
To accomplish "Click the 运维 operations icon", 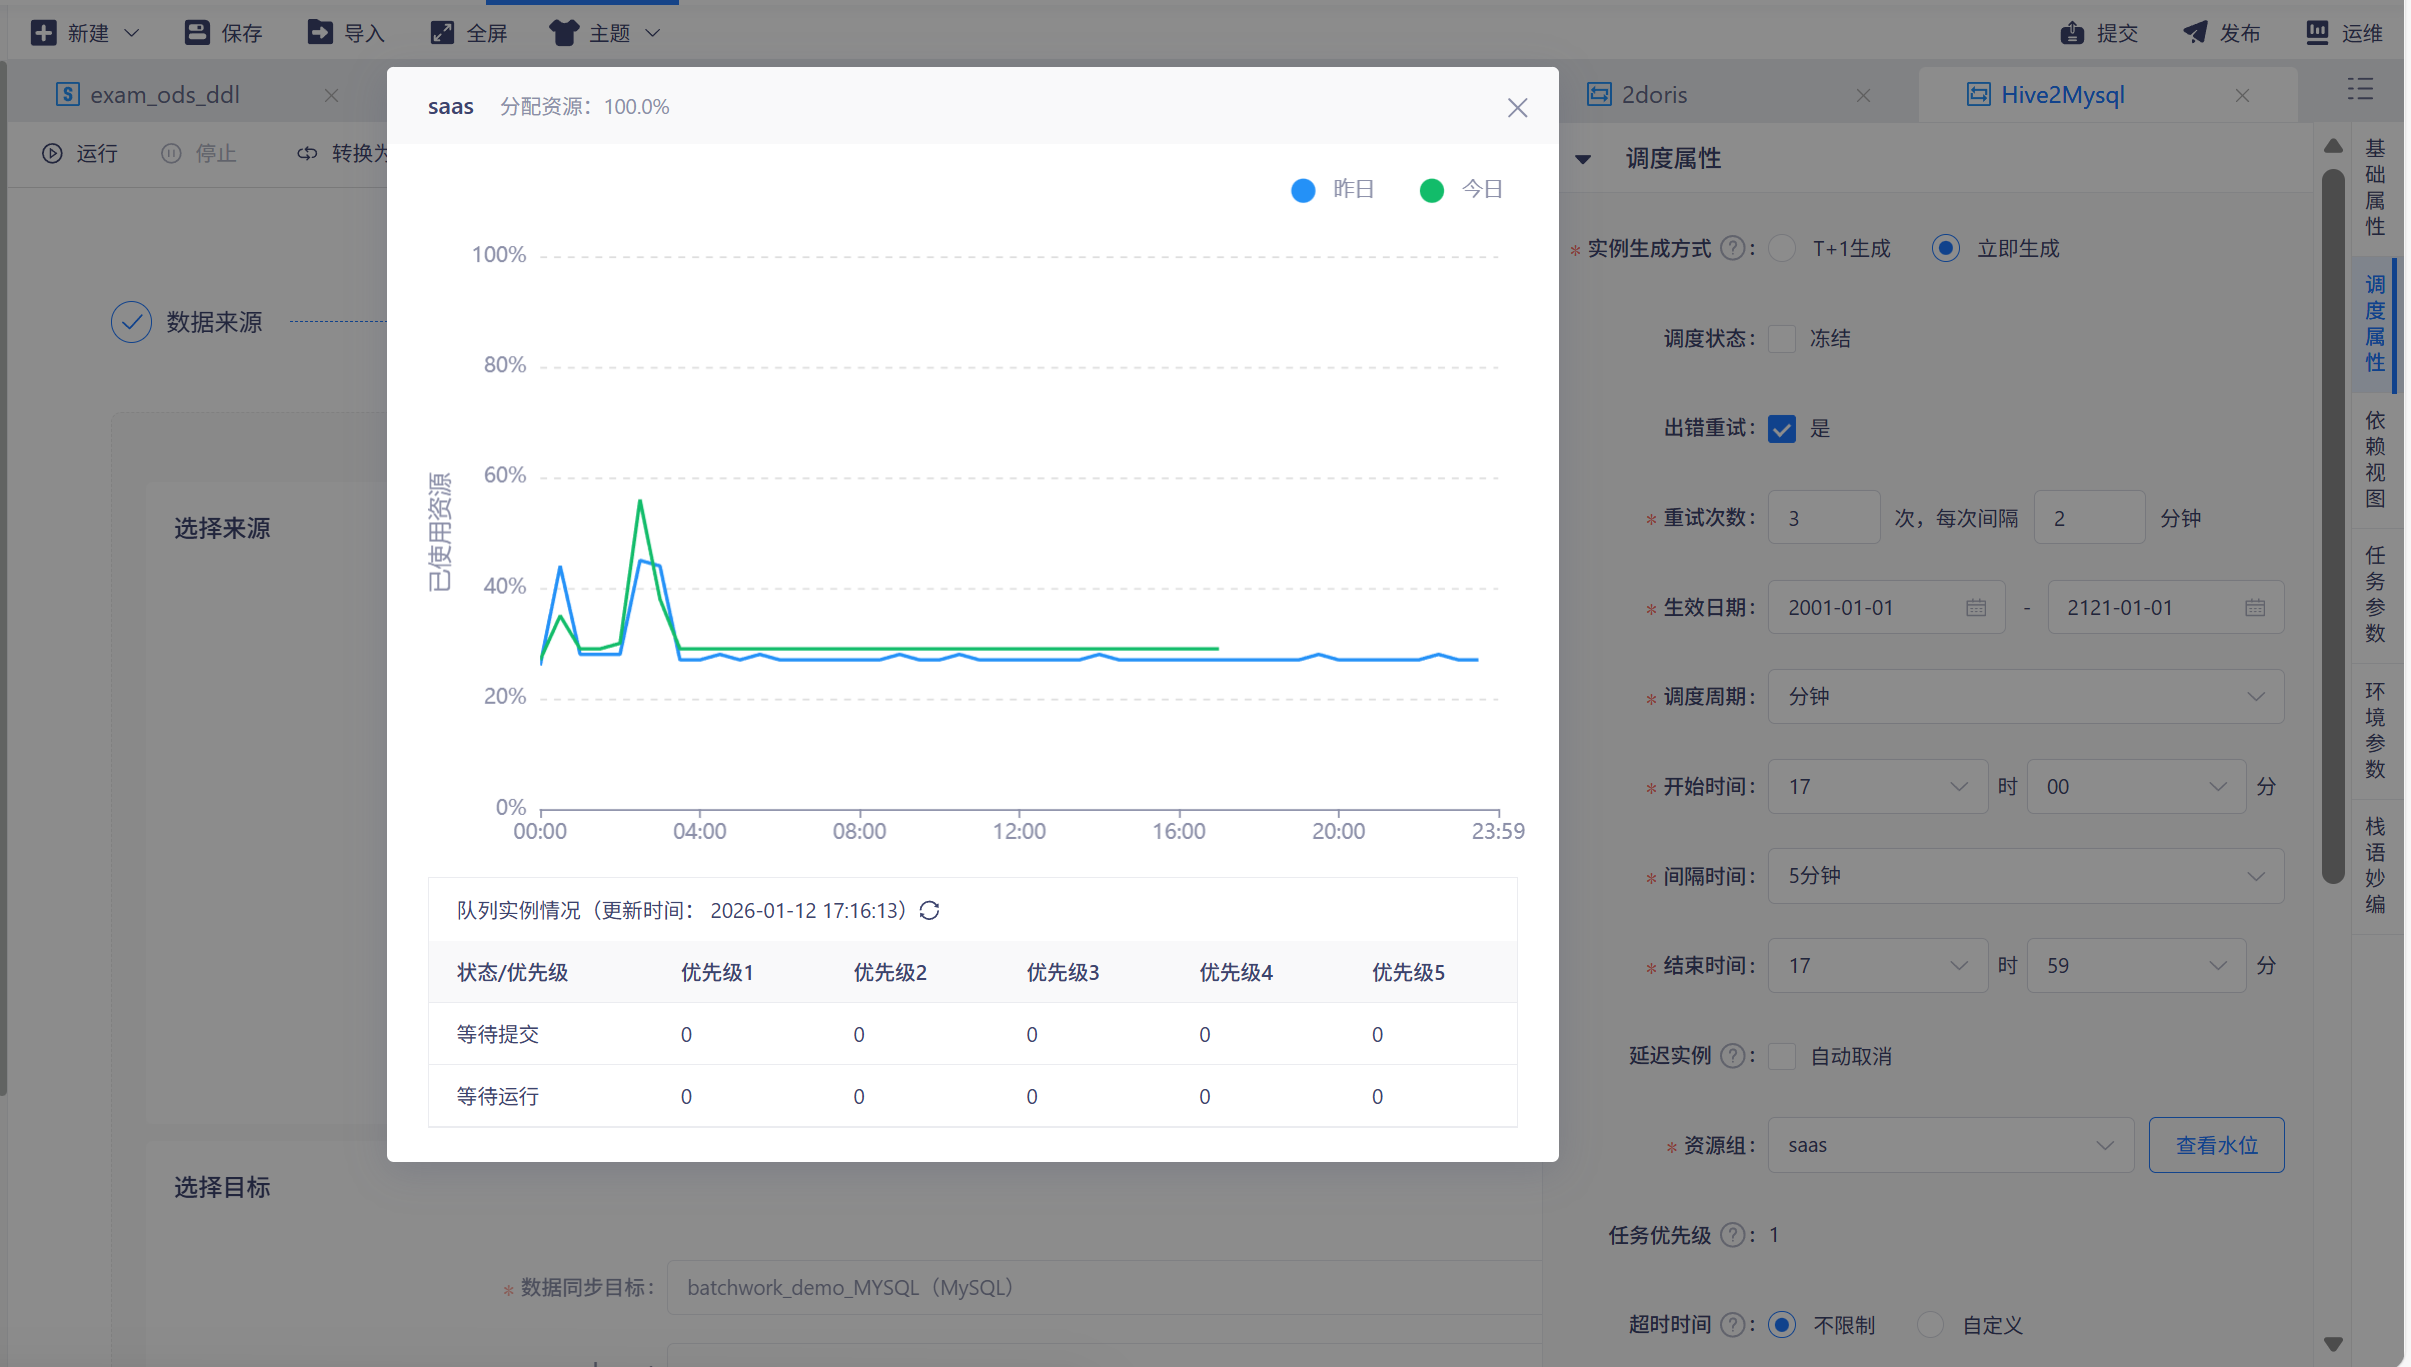I will pos(2317,33).
